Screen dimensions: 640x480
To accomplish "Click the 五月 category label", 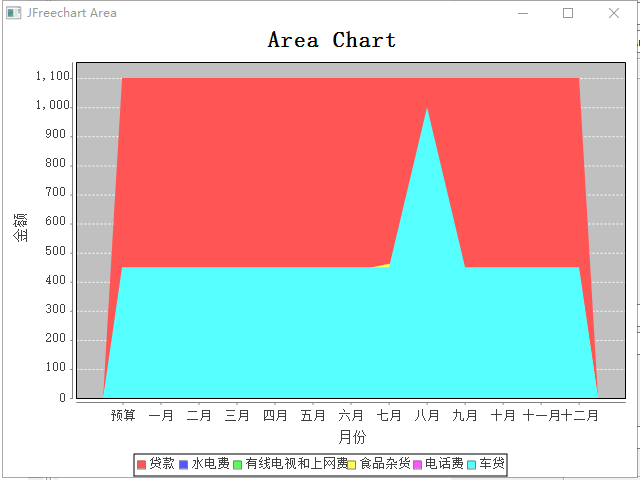I will tap(313, 416).
